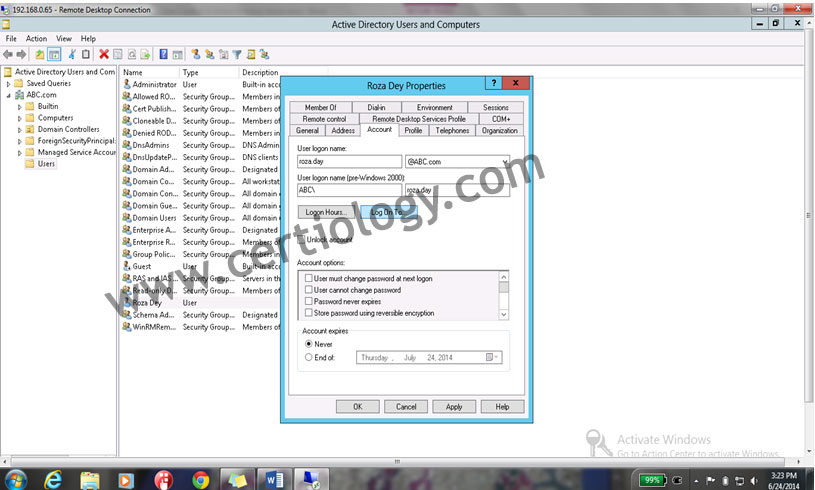Expand the Saved Queries tree node
815x490 pixels.
tap(8, 84)
